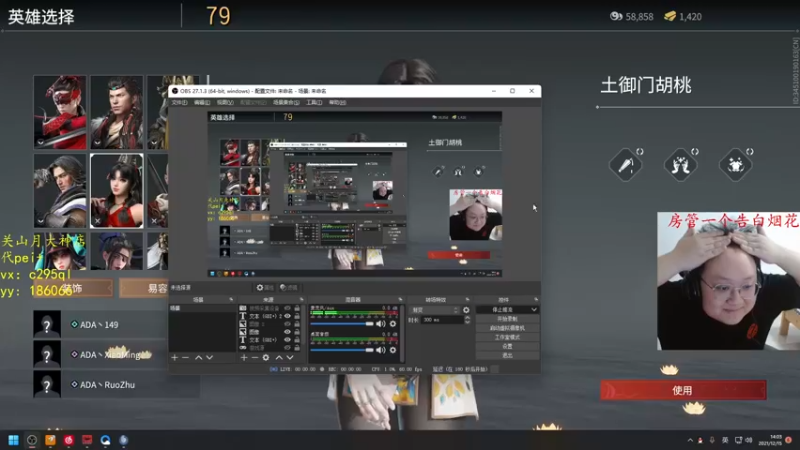Open source properties gear in sources toolbar

click(266, 358)
